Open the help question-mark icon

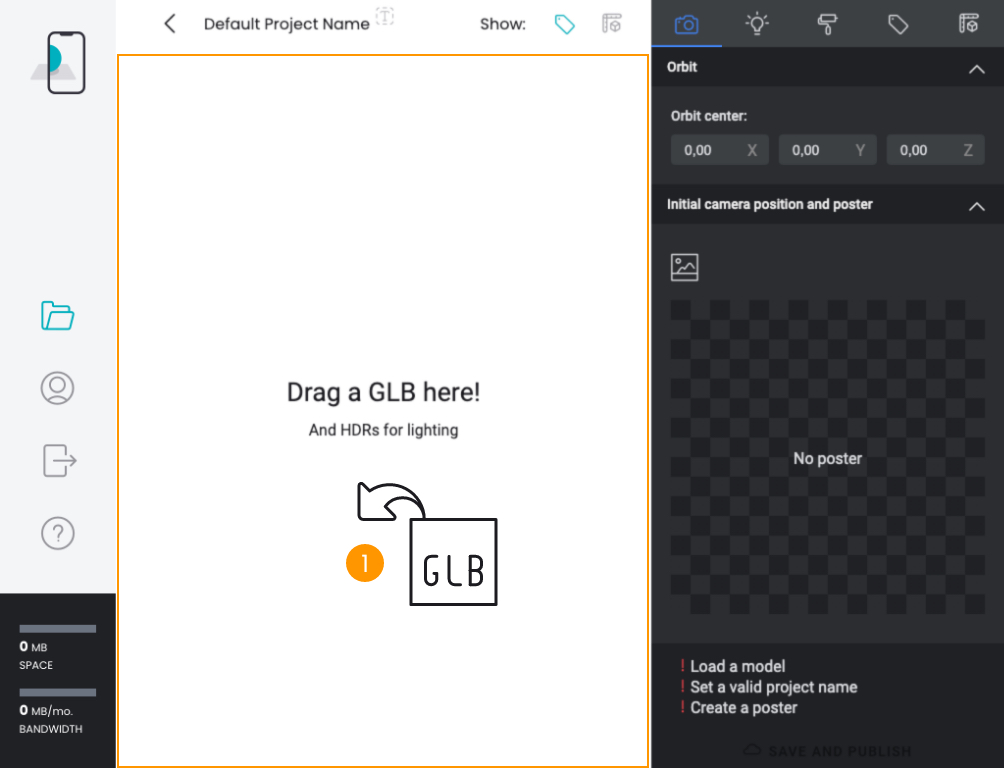tap(57, 533)
